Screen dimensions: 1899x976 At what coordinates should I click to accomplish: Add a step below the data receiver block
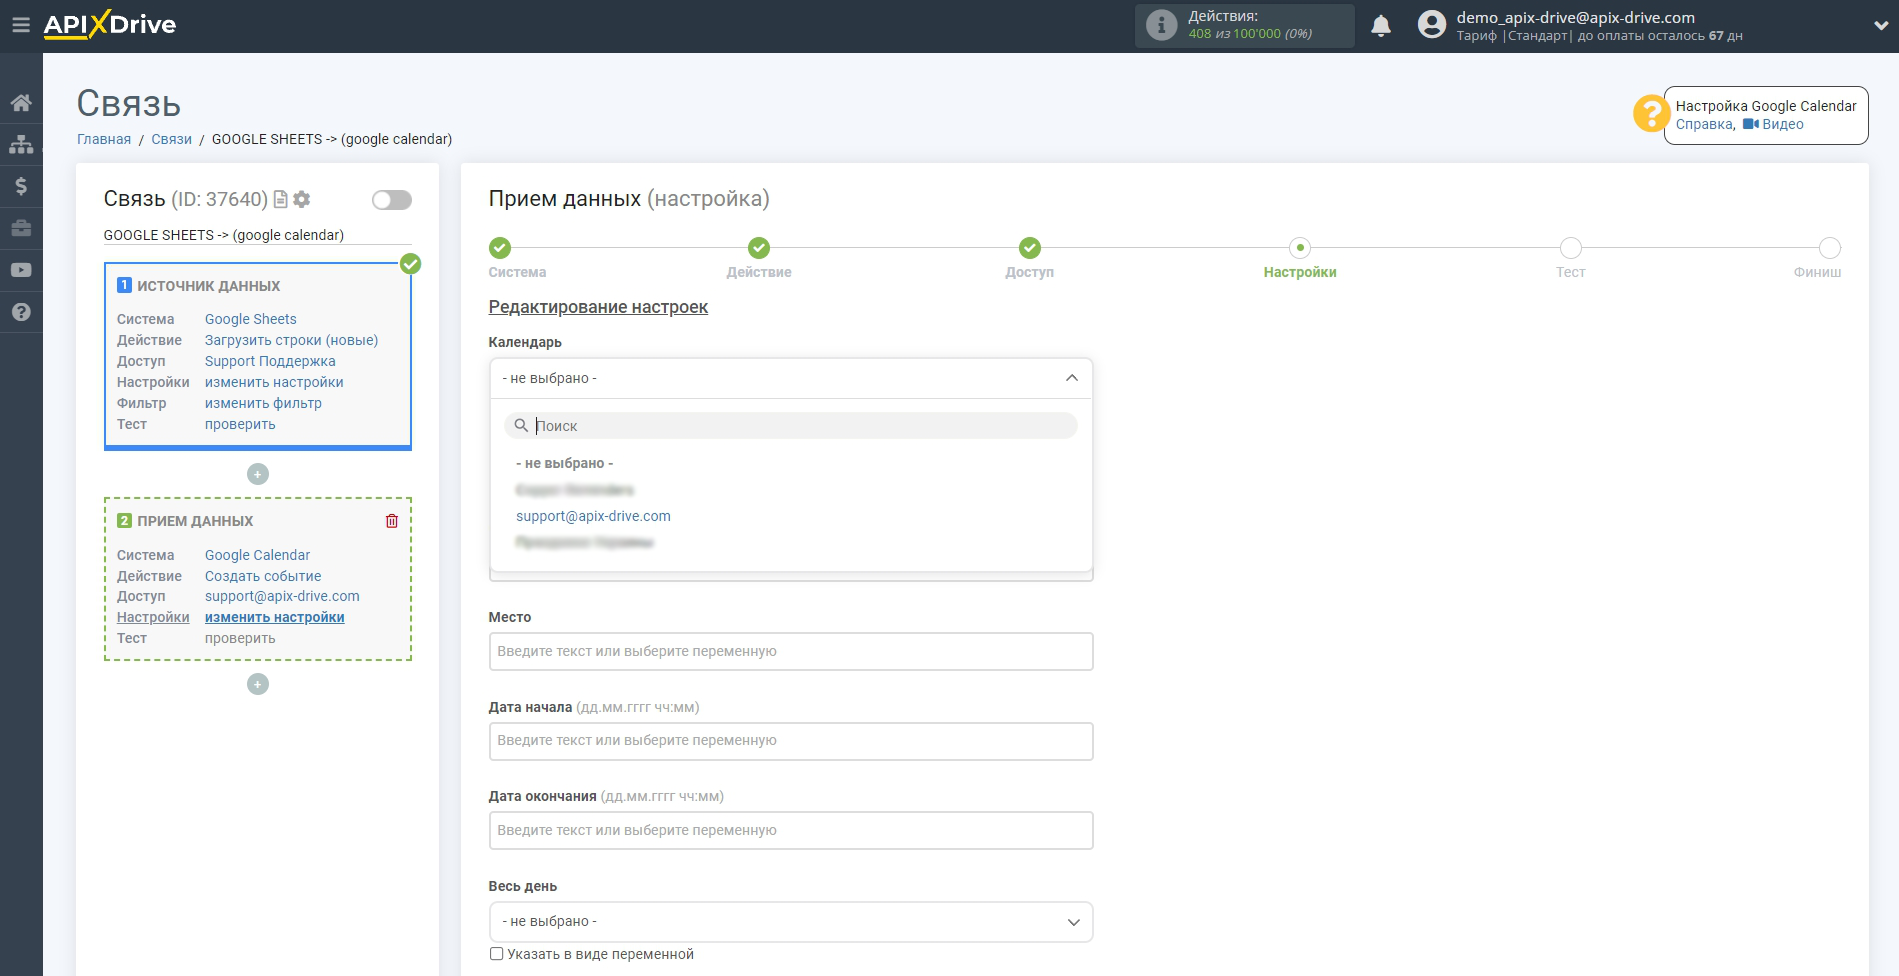pyautogui.click(x=258, y=684)
